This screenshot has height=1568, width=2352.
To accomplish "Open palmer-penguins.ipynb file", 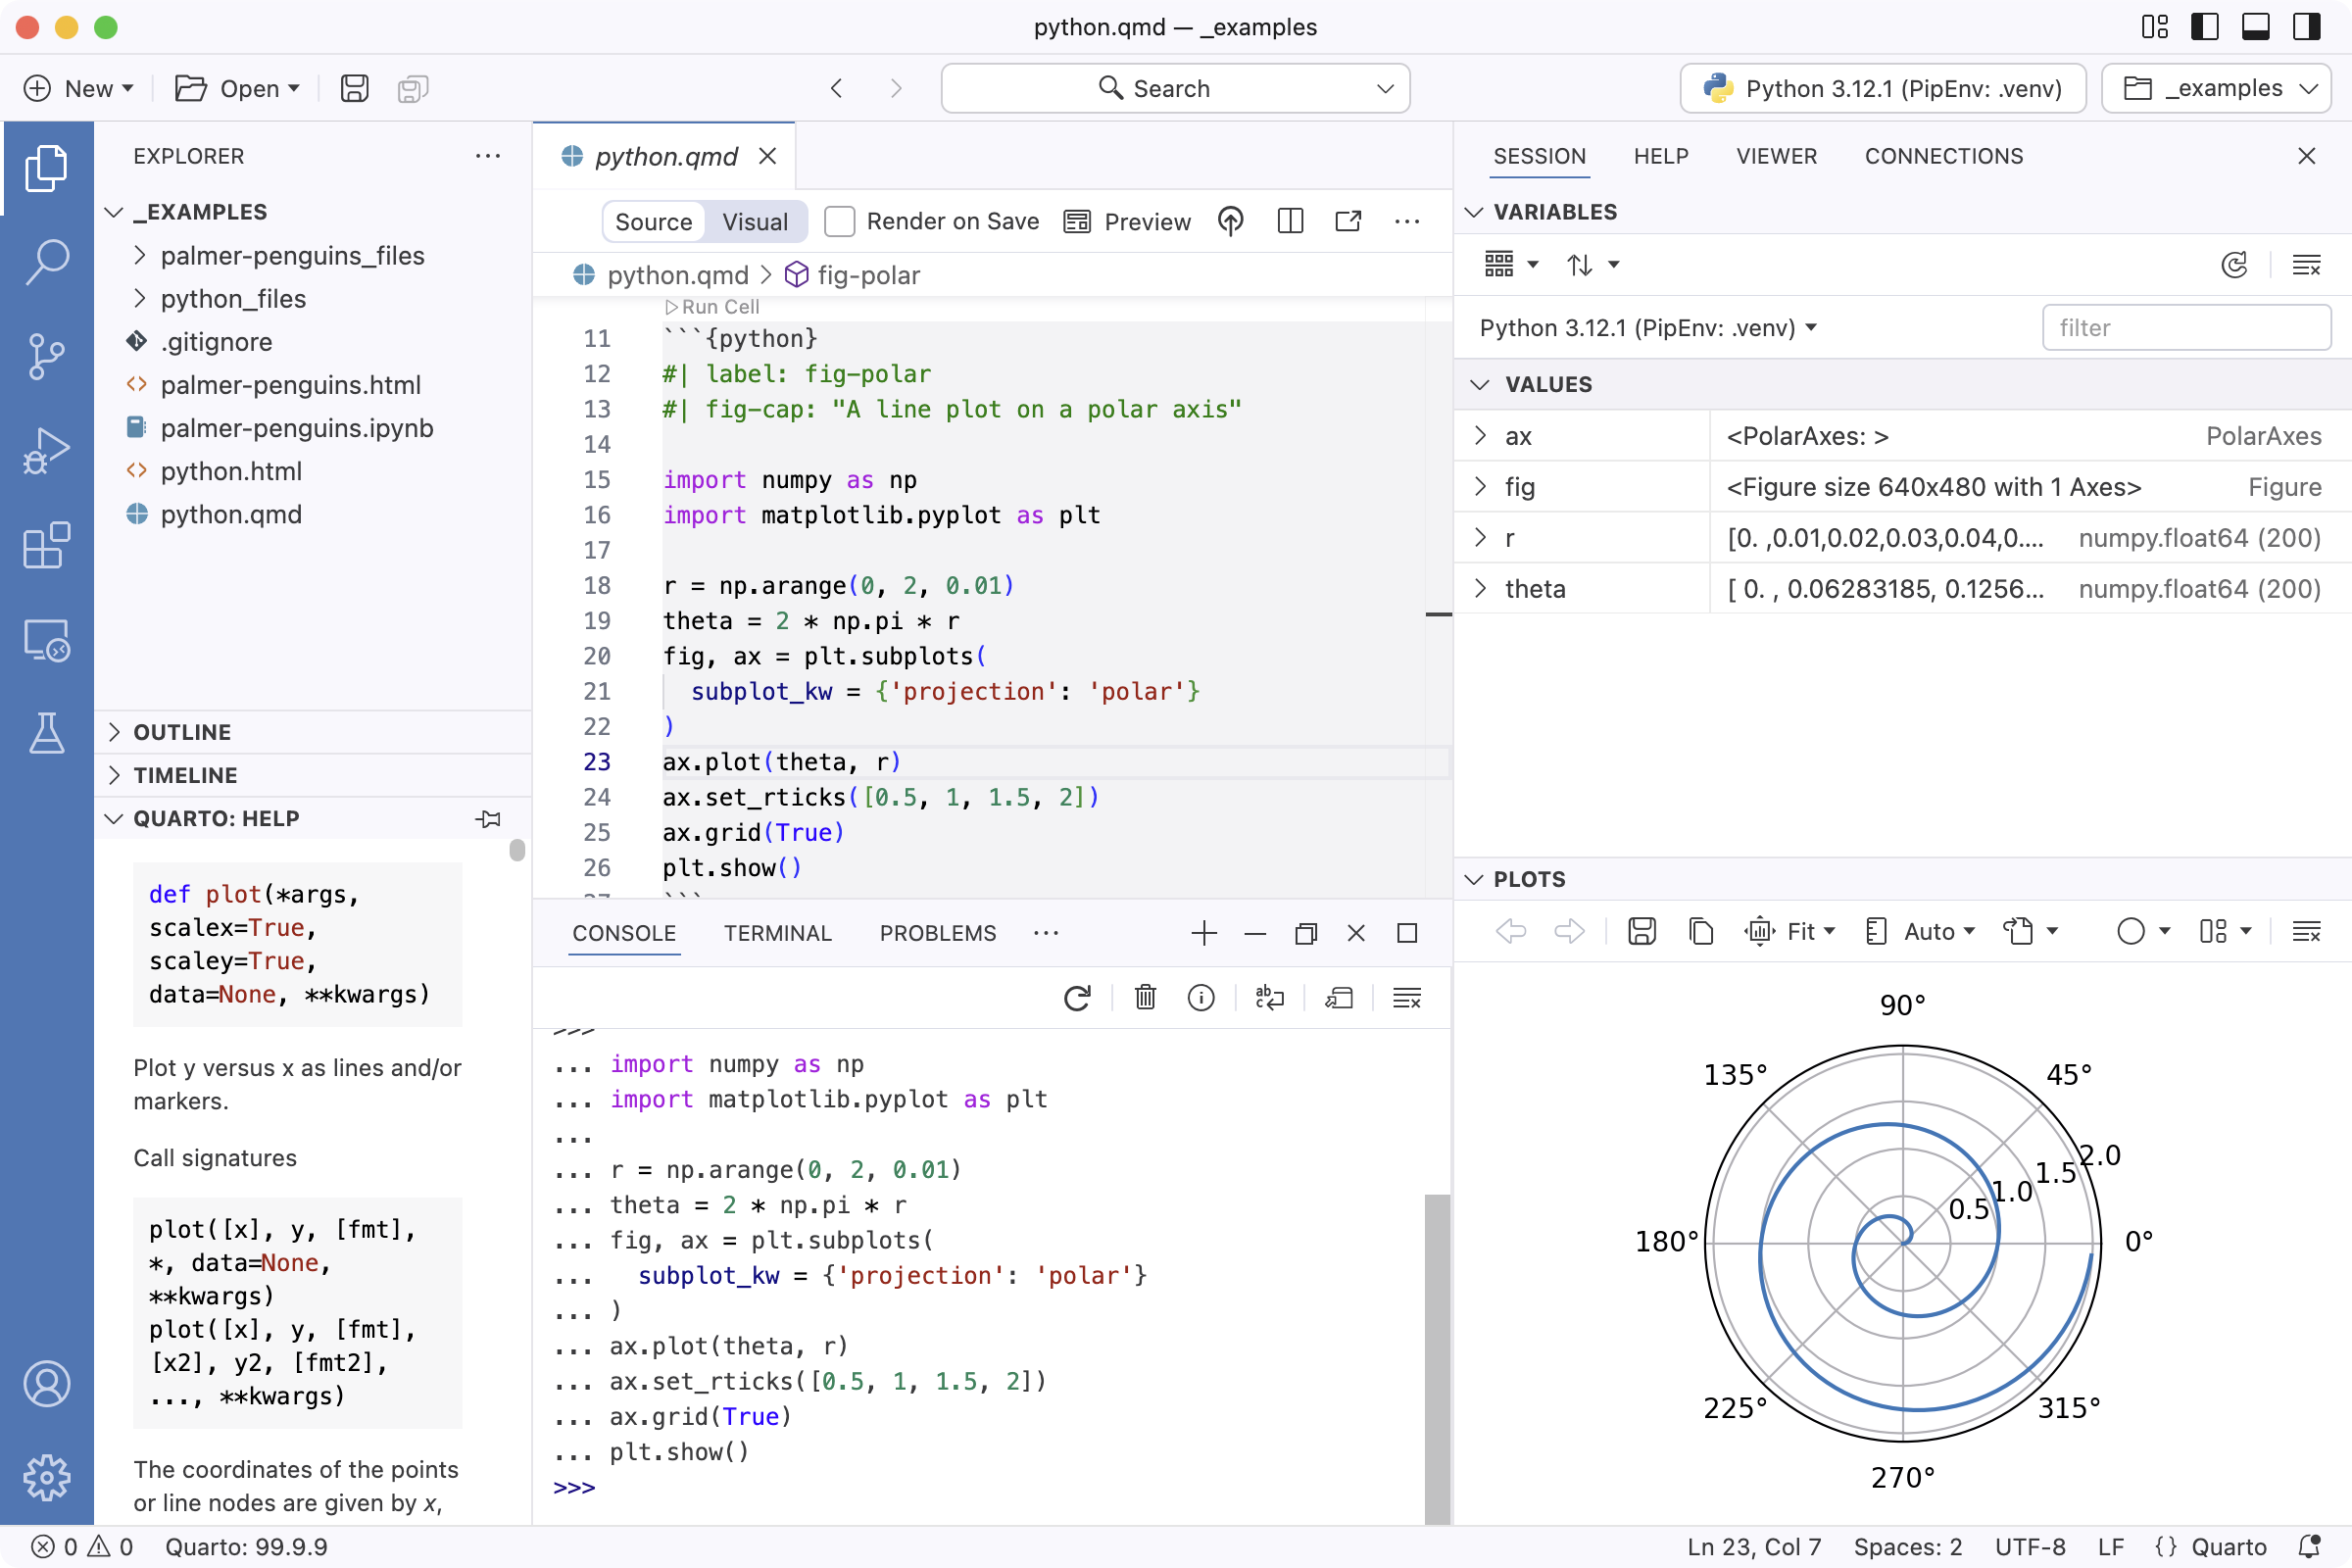I will pyautogui.click(x=296, y=427).
